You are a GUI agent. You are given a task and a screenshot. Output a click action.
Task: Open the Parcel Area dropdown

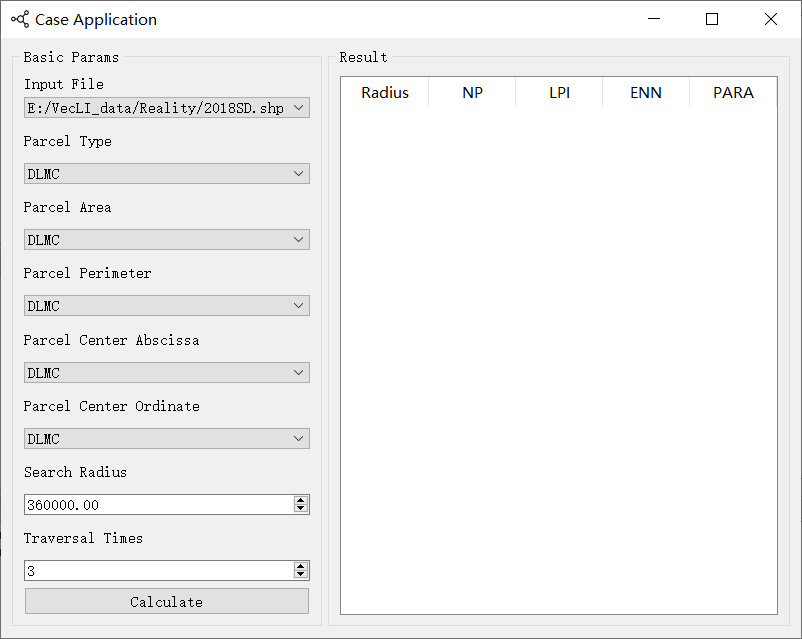click(167, 240)
